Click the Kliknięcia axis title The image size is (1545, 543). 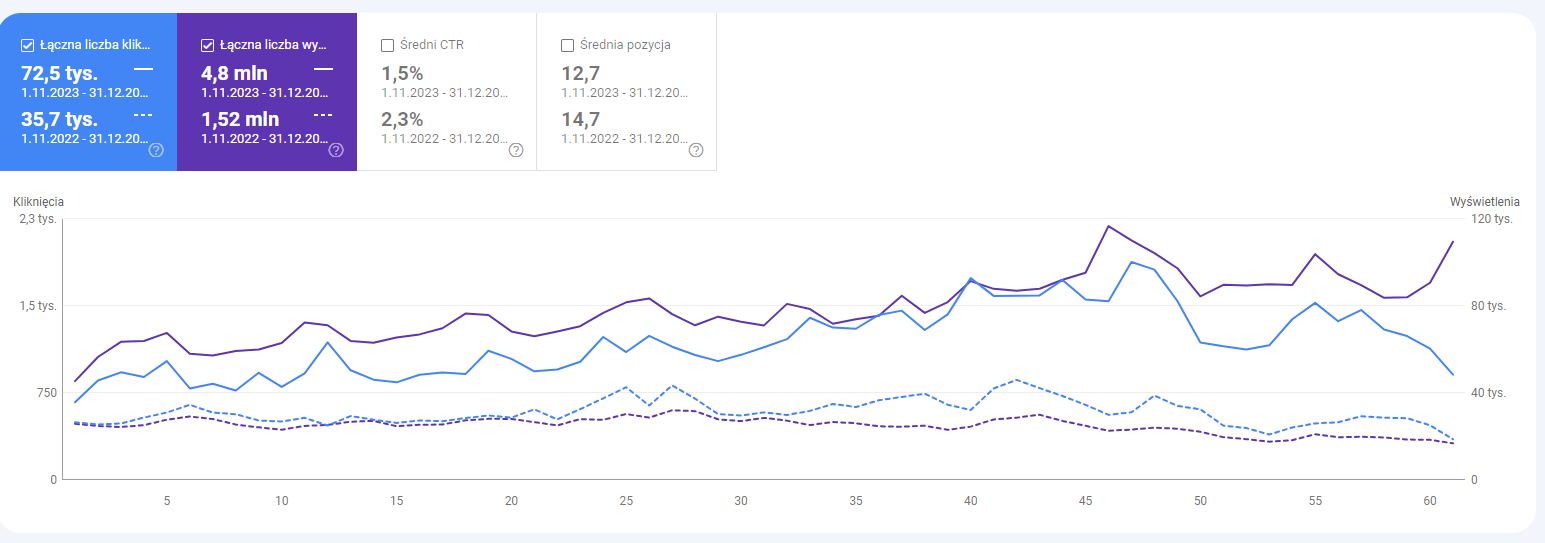[x=38, y=202]
